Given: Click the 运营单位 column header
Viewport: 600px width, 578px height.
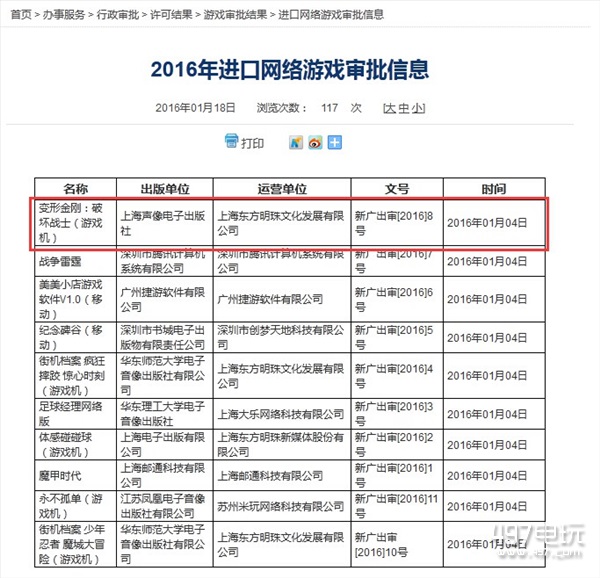Looking at the screenshot, I should [282, 189].
